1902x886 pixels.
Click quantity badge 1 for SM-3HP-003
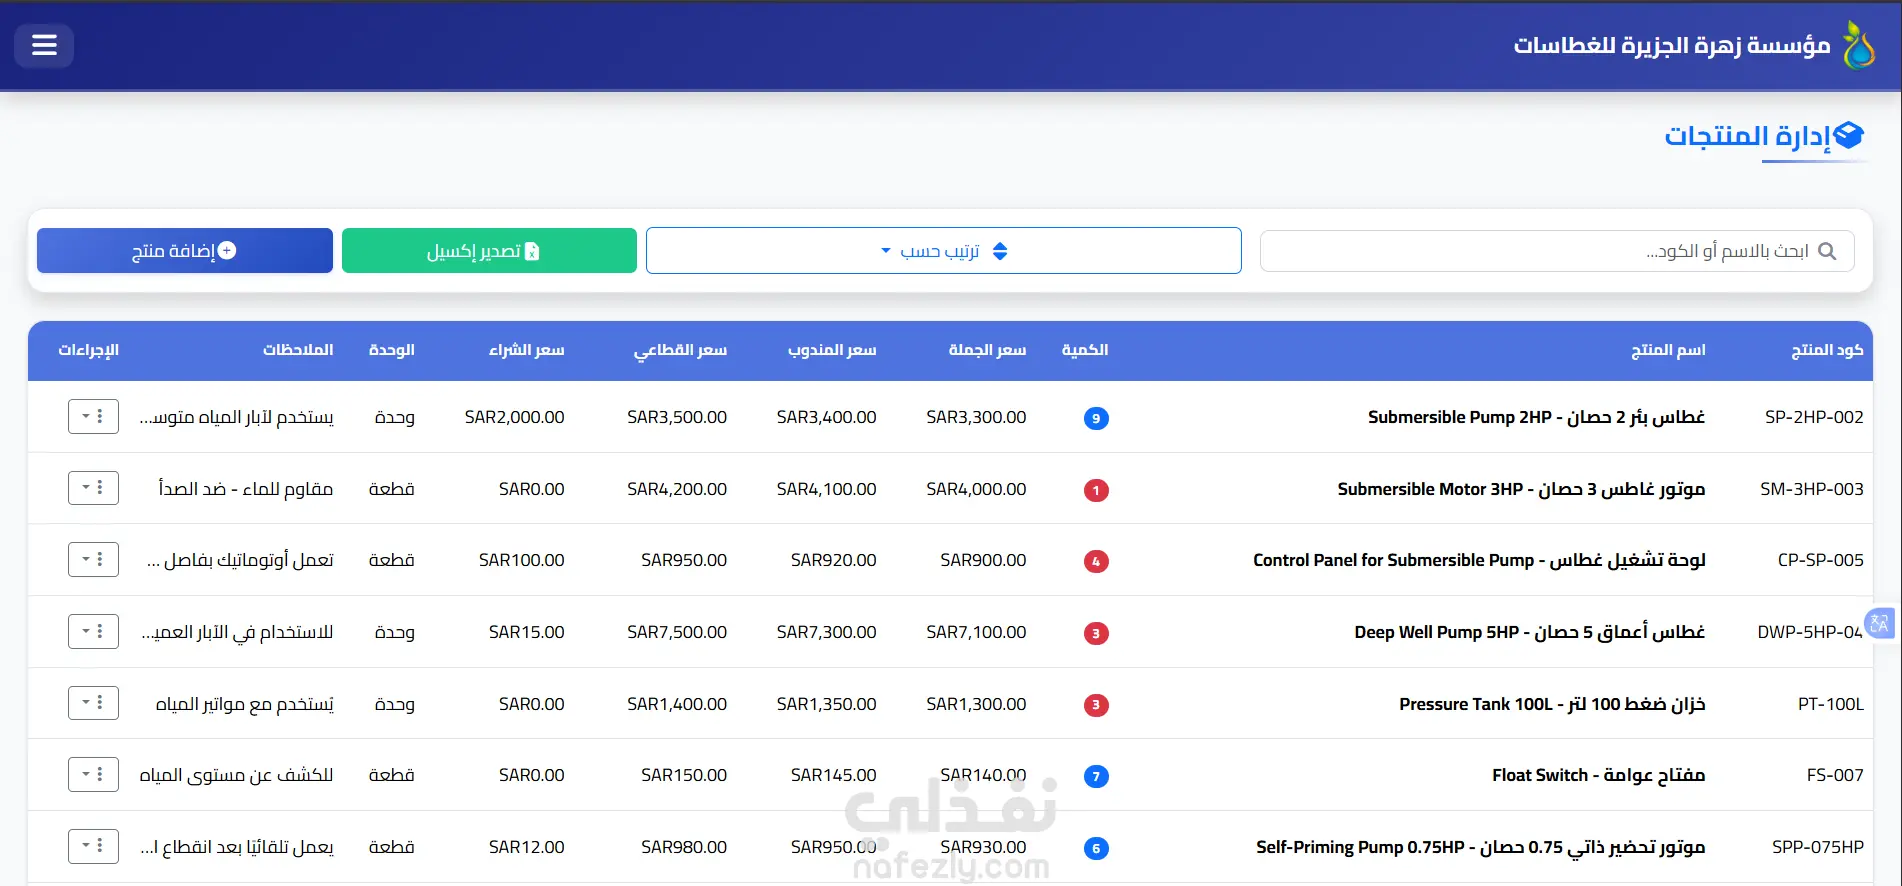1096,490
